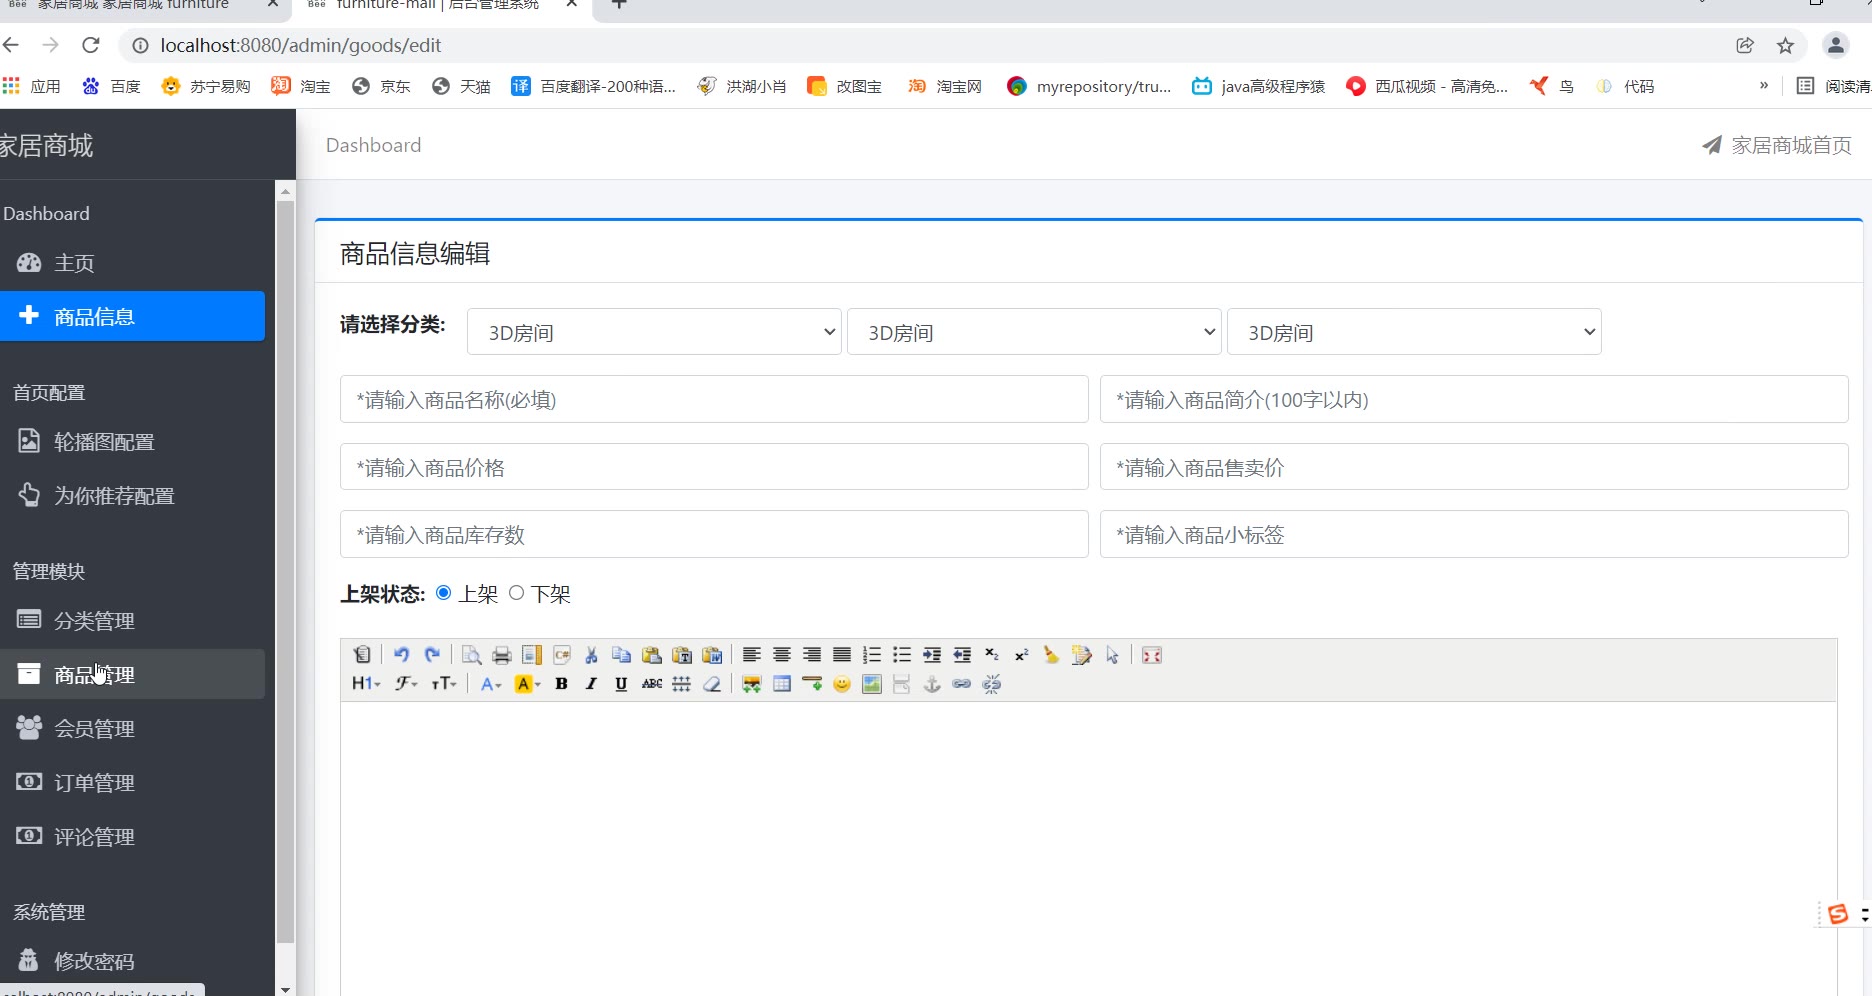This screenshot has width=1872, height=996.
Task: Apply superscript formatting
Action: click(1022, 655)
